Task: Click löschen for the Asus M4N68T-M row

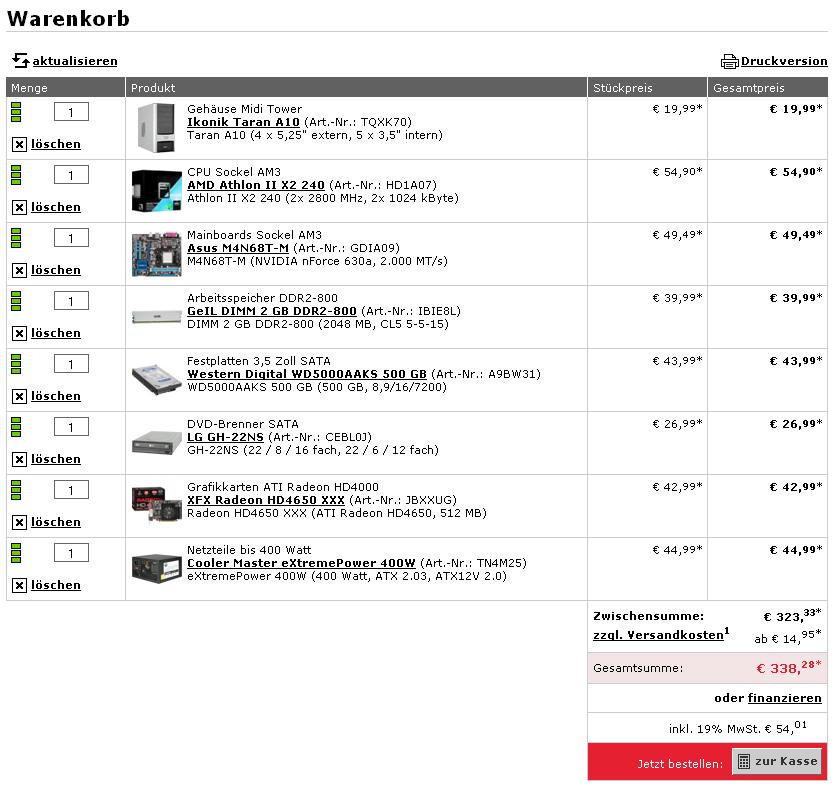Action: coord(56,271)
